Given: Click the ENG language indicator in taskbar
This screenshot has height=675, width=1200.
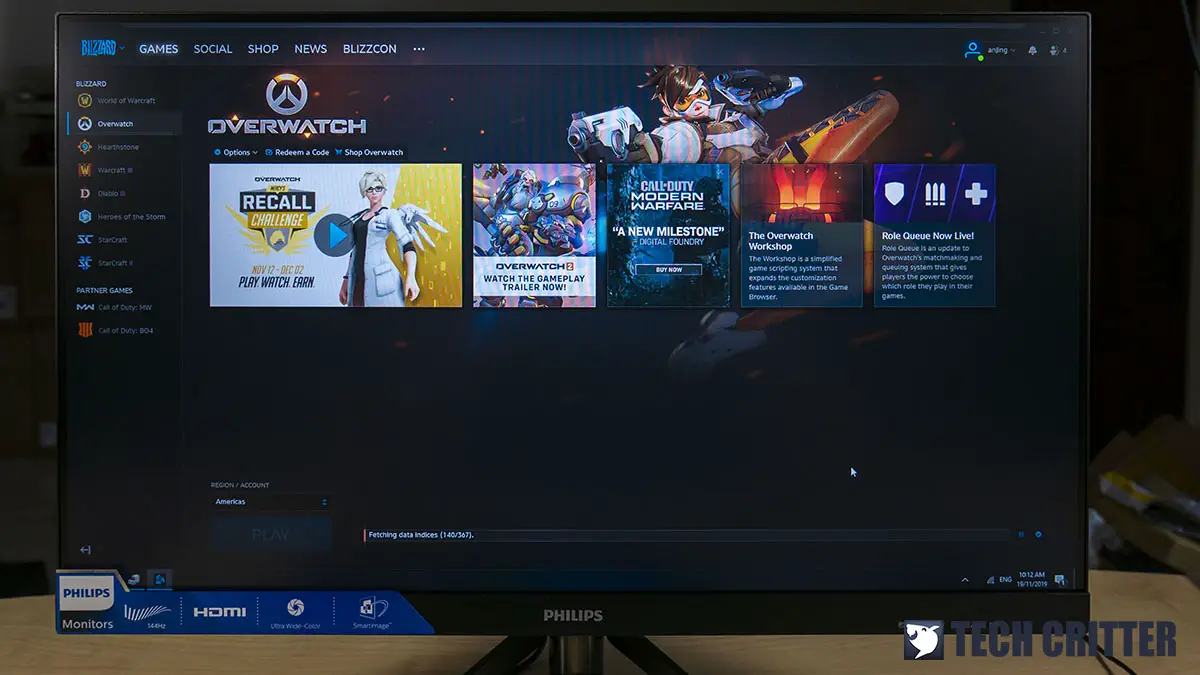Looking at the screenshot, I should tap(1005, 580).
